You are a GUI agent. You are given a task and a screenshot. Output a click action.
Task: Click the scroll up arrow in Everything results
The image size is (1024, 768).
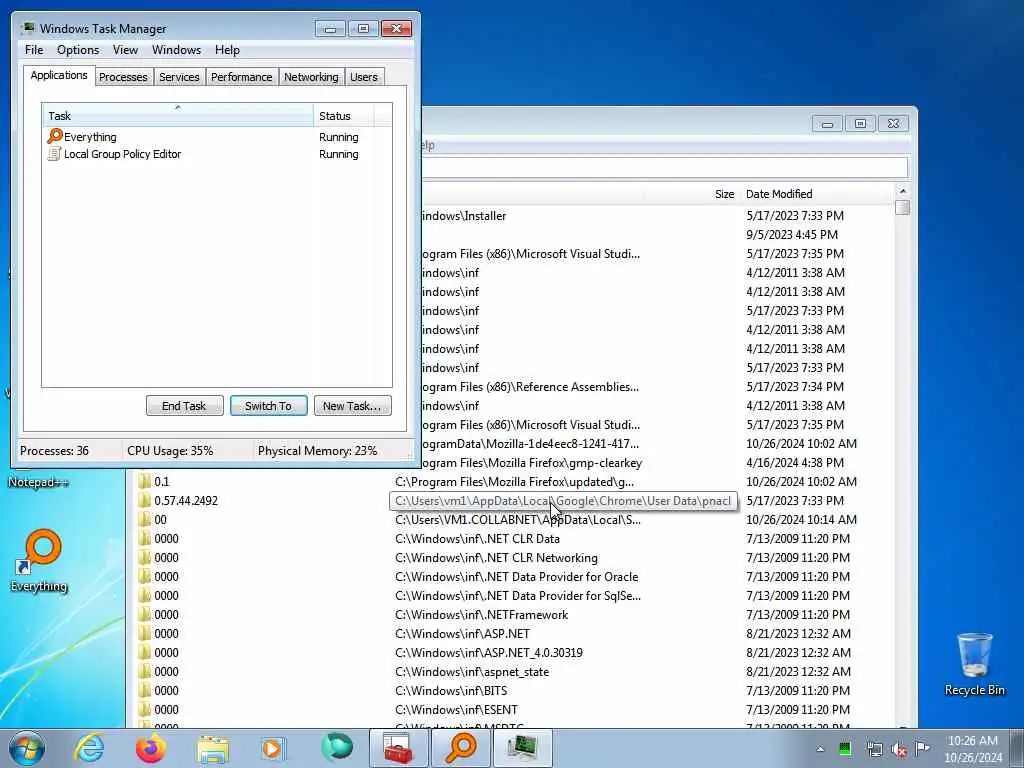coord(903,191)
